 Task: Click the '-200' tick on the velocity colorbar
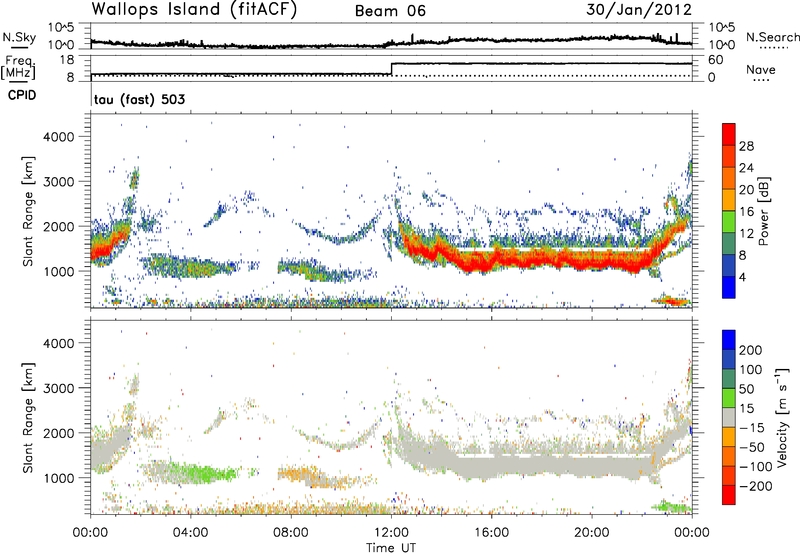point(756,486)
